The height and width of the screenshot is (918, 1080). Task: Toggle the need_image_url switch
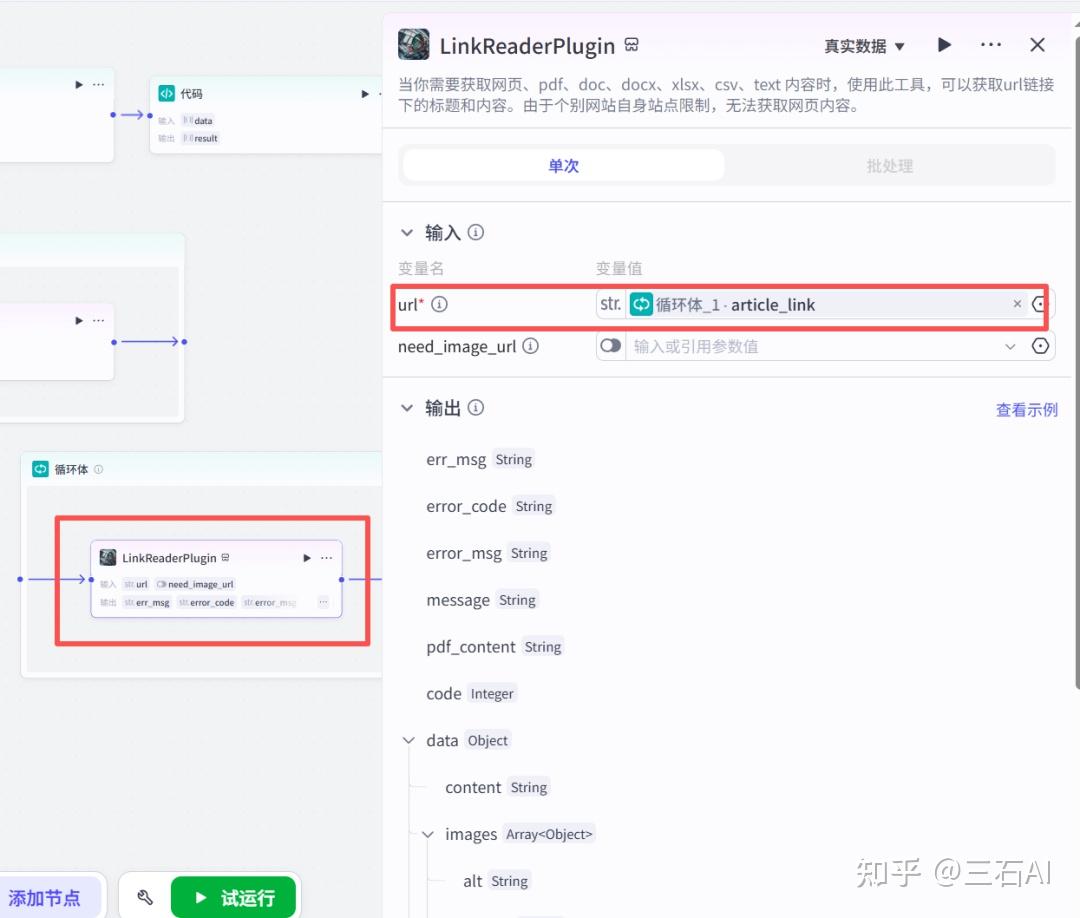pyautogui.click(x=609, y=346)
